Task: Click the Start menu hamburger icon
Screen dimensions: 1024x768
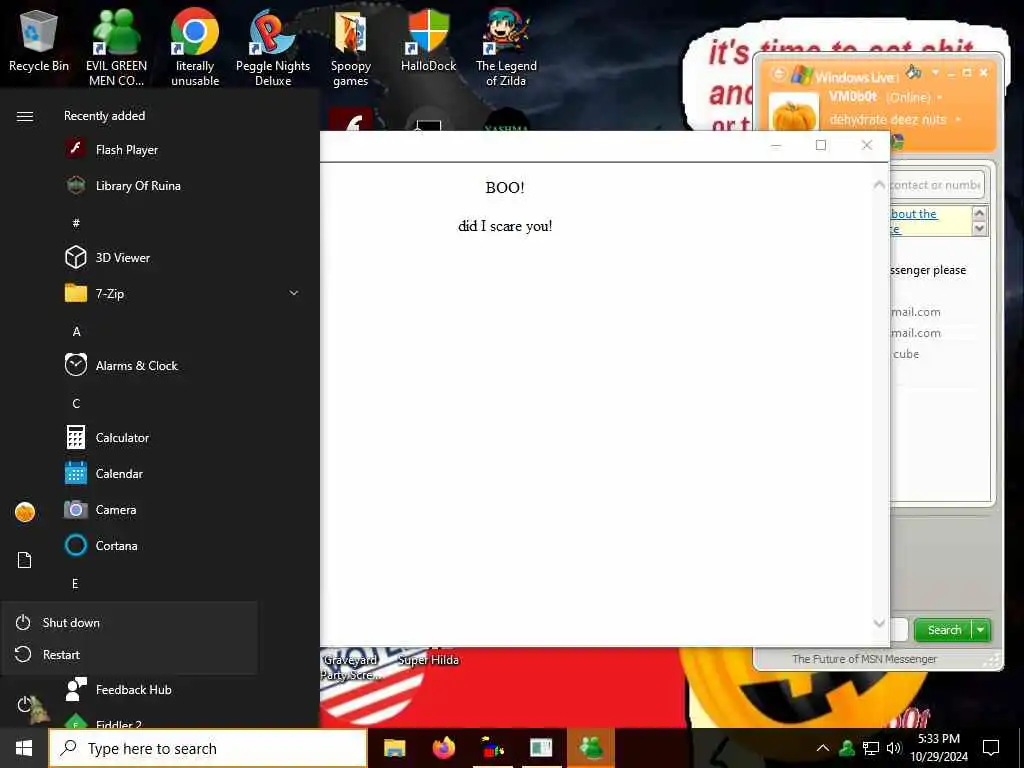Action: tap(25, 116)
